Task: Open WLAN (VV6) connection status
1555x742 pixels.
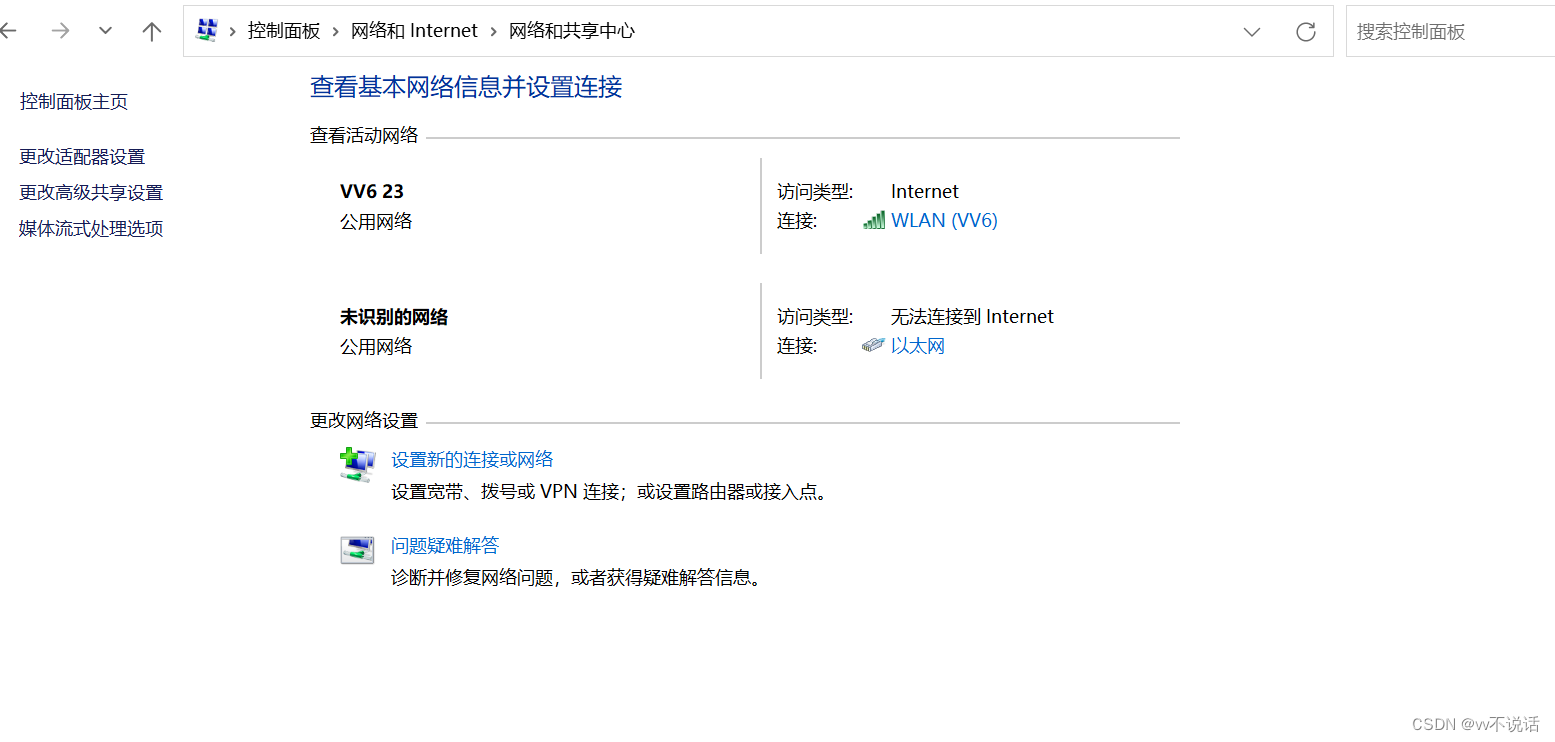Action: tap(944, 221)
